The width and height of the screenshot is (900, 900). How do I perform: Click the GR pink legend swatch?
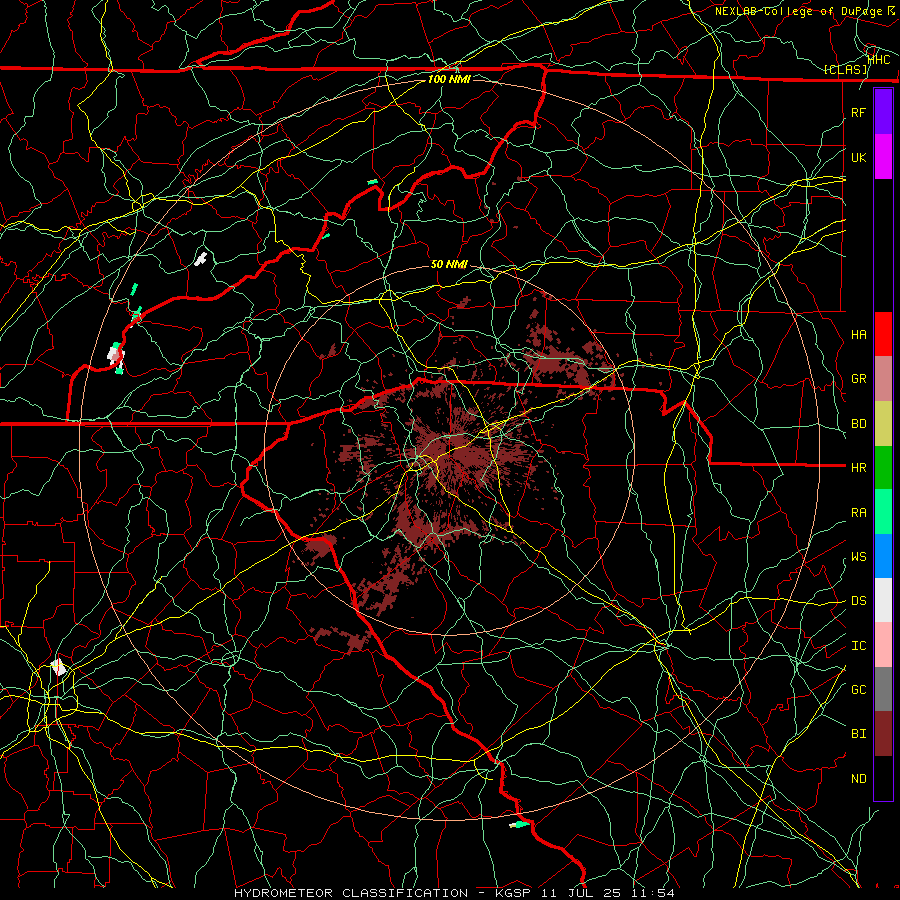(x=883, y=379)
